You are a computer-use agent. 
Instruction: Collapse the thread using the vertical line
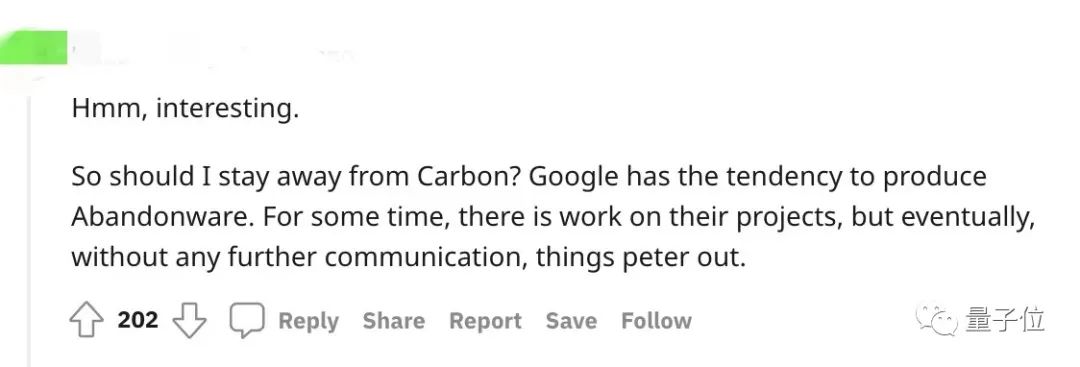(29, 231)
